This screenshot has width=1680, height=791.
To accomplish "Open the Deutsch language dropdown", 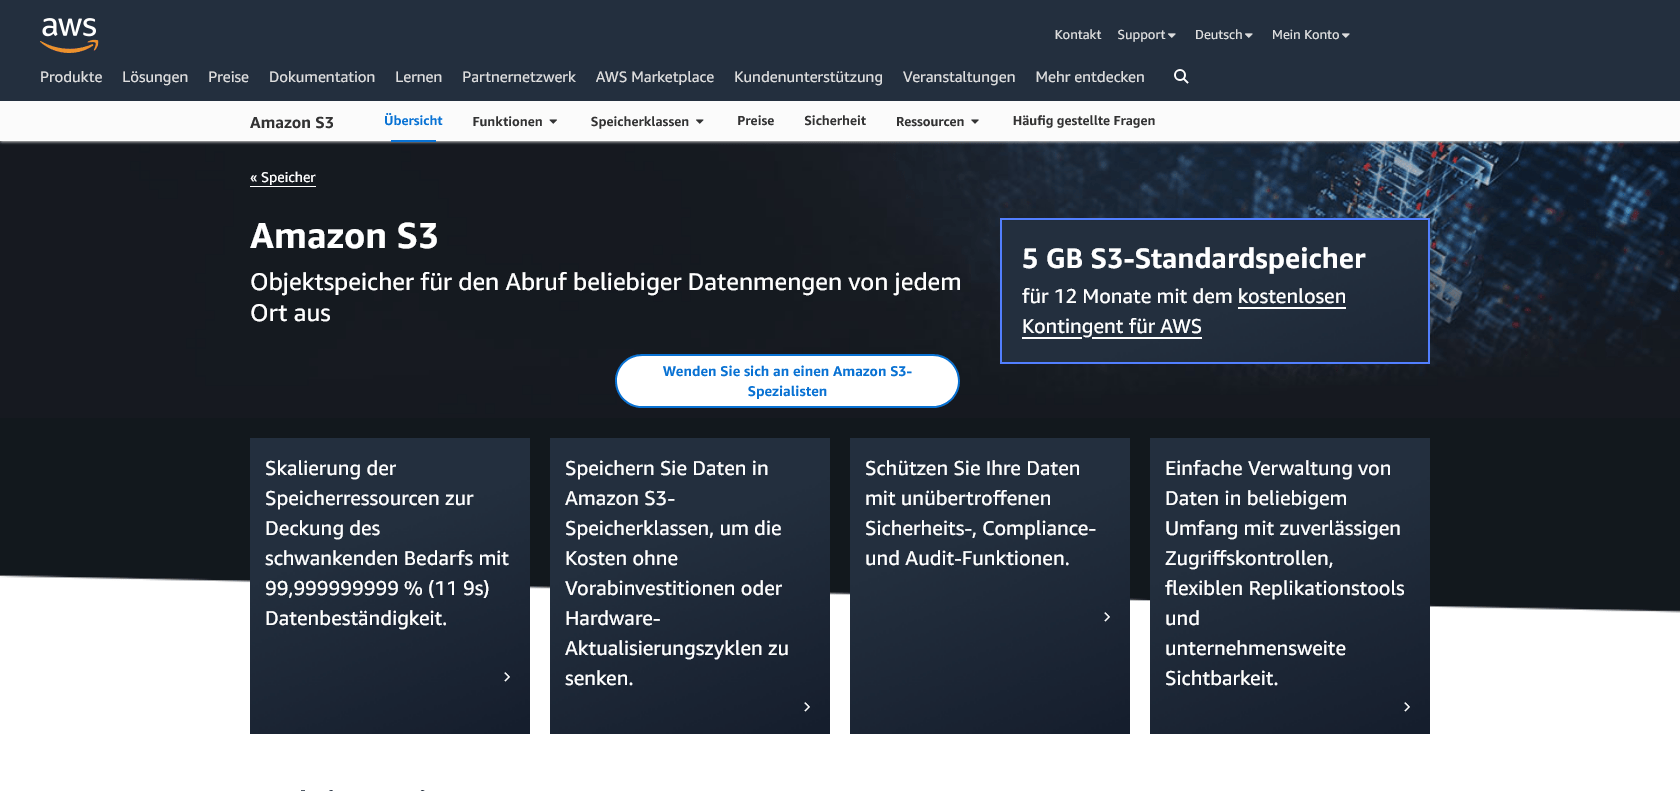I will click(x=1223, y=35).
